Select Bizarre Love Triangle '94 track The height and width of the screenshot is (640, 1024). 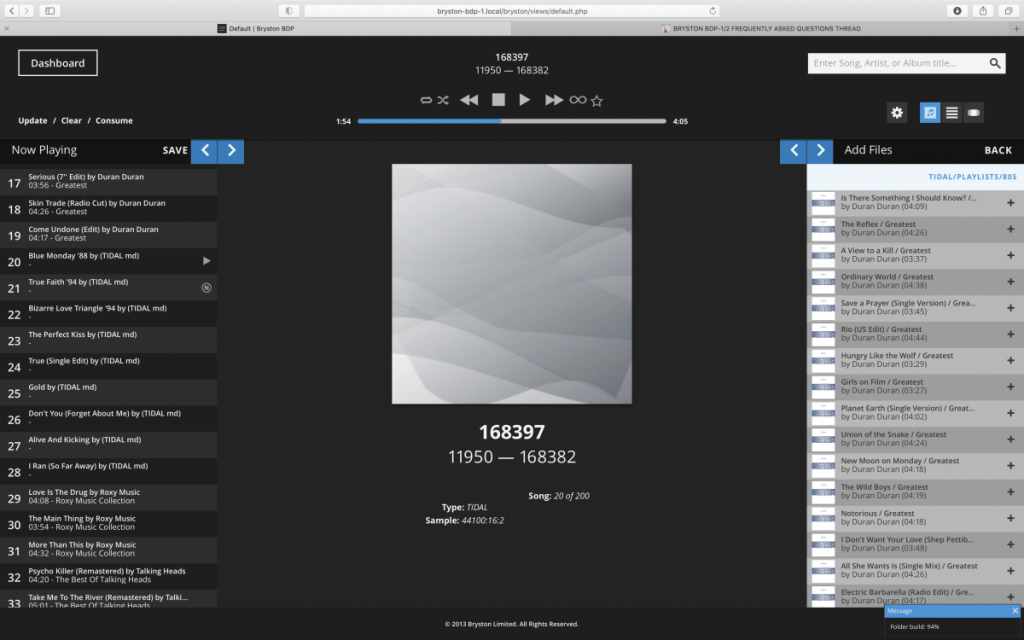click(x=108, y=313)
